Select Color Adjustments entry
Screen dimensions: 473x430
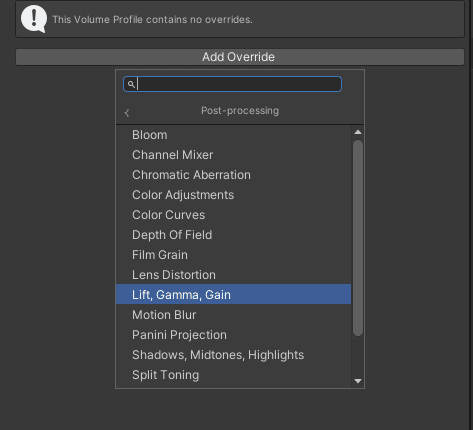pyautogui.click(x=233, y=195)
